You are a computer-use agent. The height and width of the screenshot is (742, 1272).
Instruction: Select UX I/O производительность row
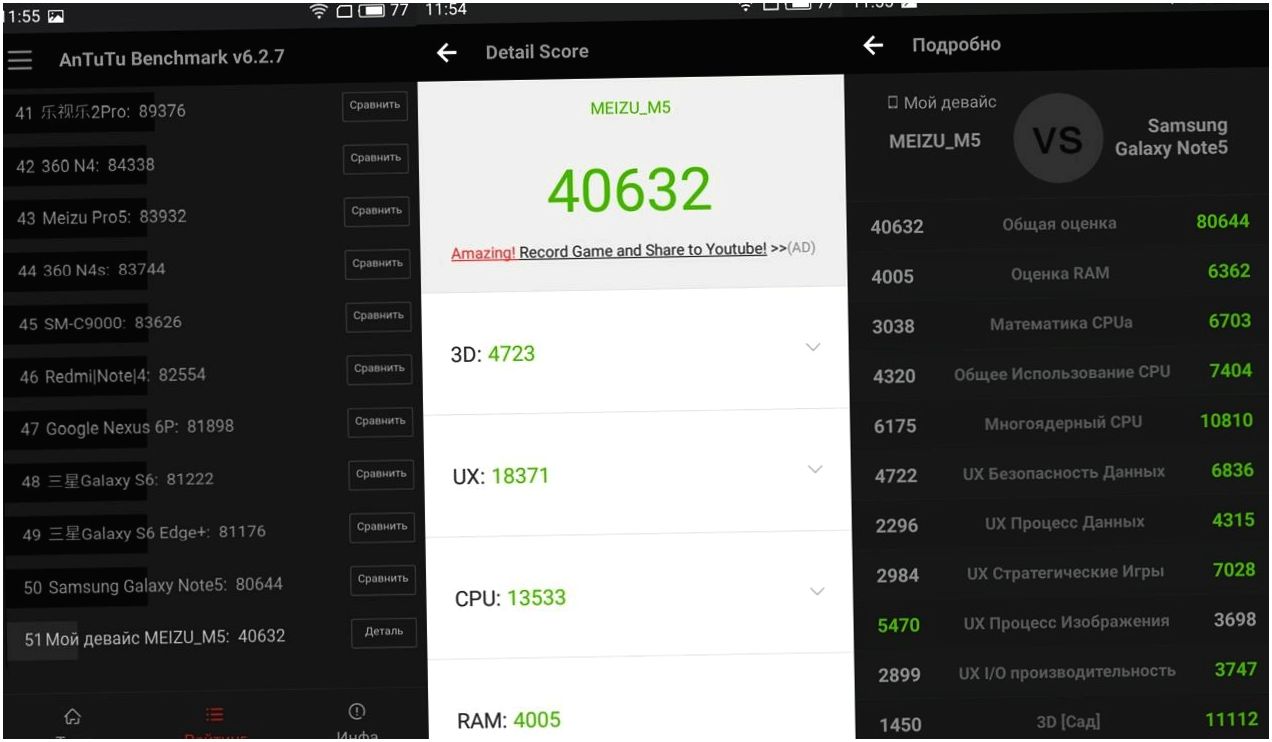pyautogui.click(x=1064, y=672)
